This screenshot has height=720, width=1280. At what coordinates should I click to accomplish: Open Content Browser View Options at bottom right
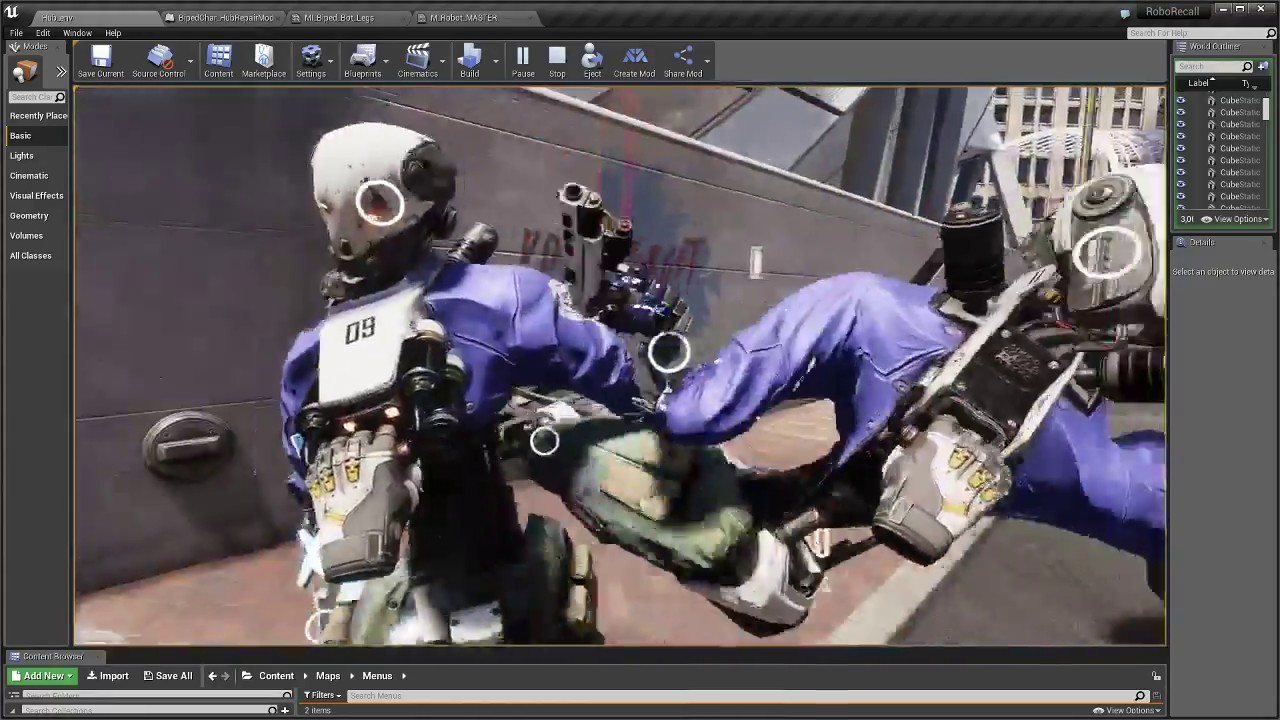tap(1127, 710)
